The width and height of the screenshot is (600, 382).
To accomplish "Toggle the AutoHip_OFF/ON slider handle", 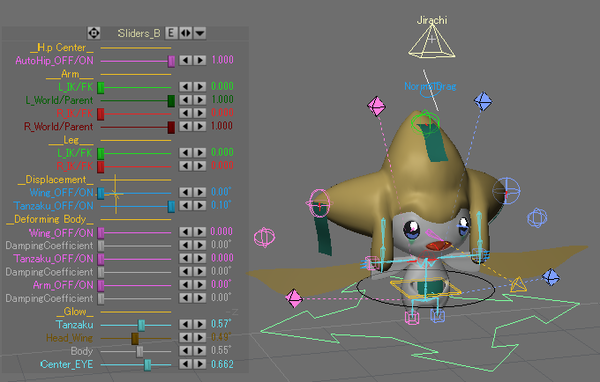I will 171,61.
